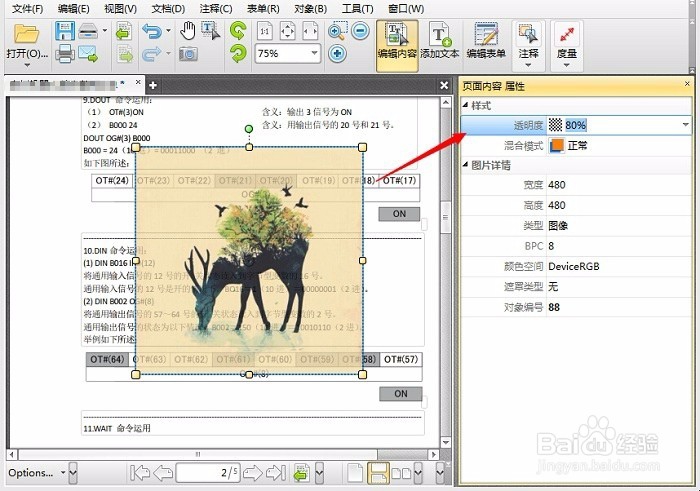Click the scanner icon in the toolbar
The width and height of the screenshot is (700, 491).
pos(88,31)
